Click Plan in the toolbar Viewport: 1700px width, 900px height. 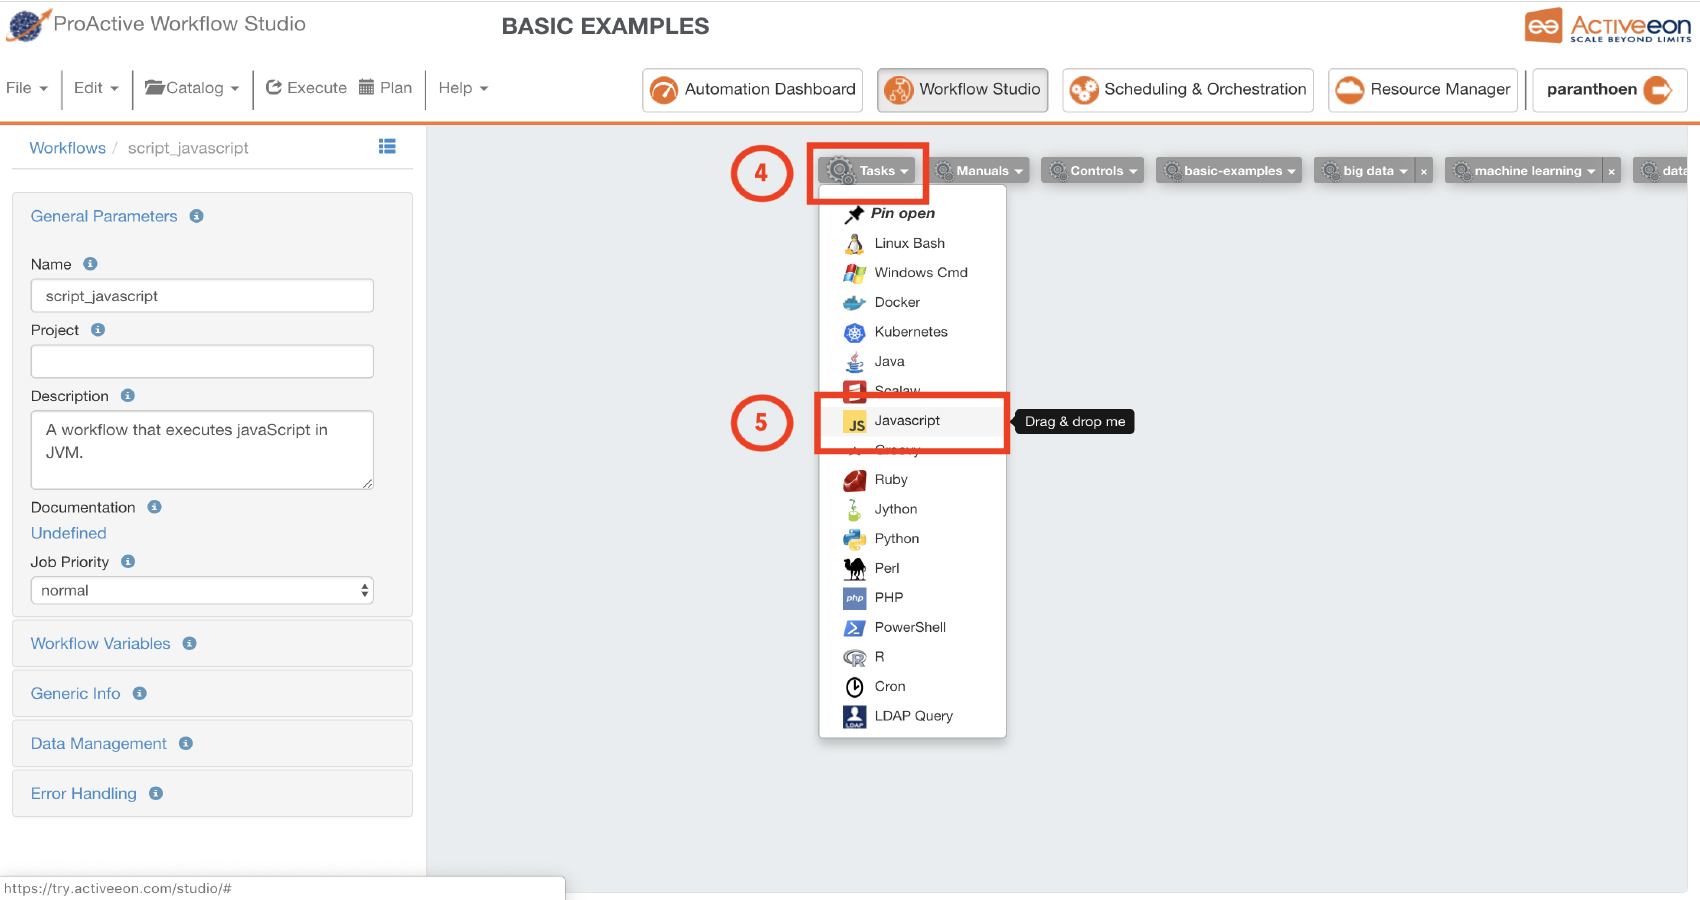pyautogui.click(x=385, y=88)
